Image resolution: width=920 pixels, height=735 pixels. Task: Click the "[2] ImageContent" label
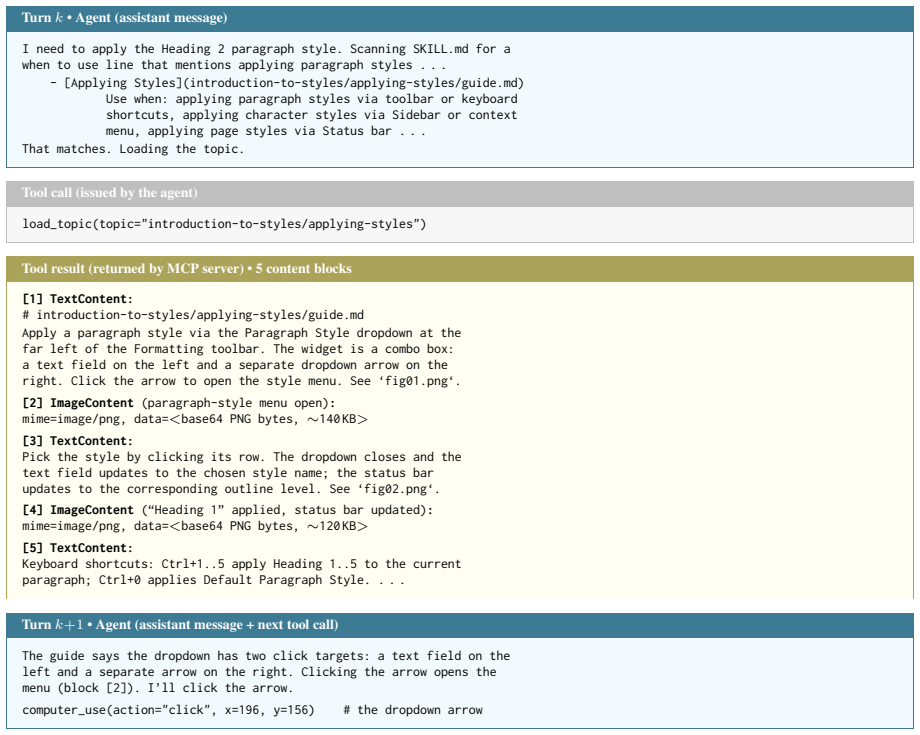click(77, 403)
